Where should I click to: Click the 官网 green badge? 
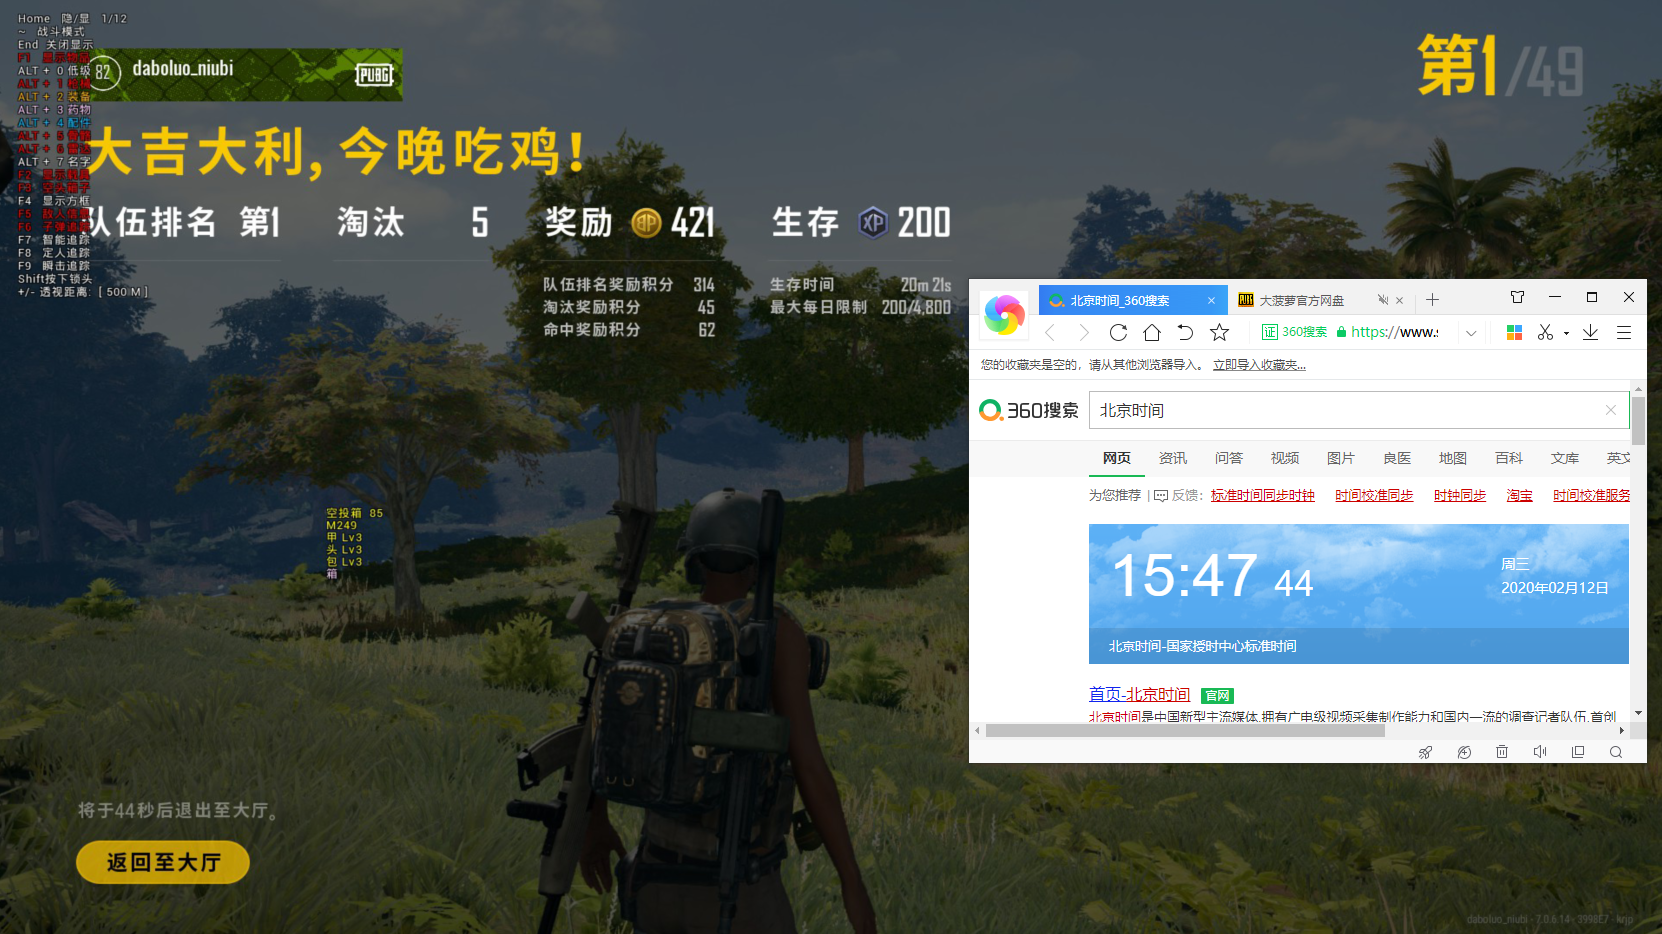tap(1217, 695)
